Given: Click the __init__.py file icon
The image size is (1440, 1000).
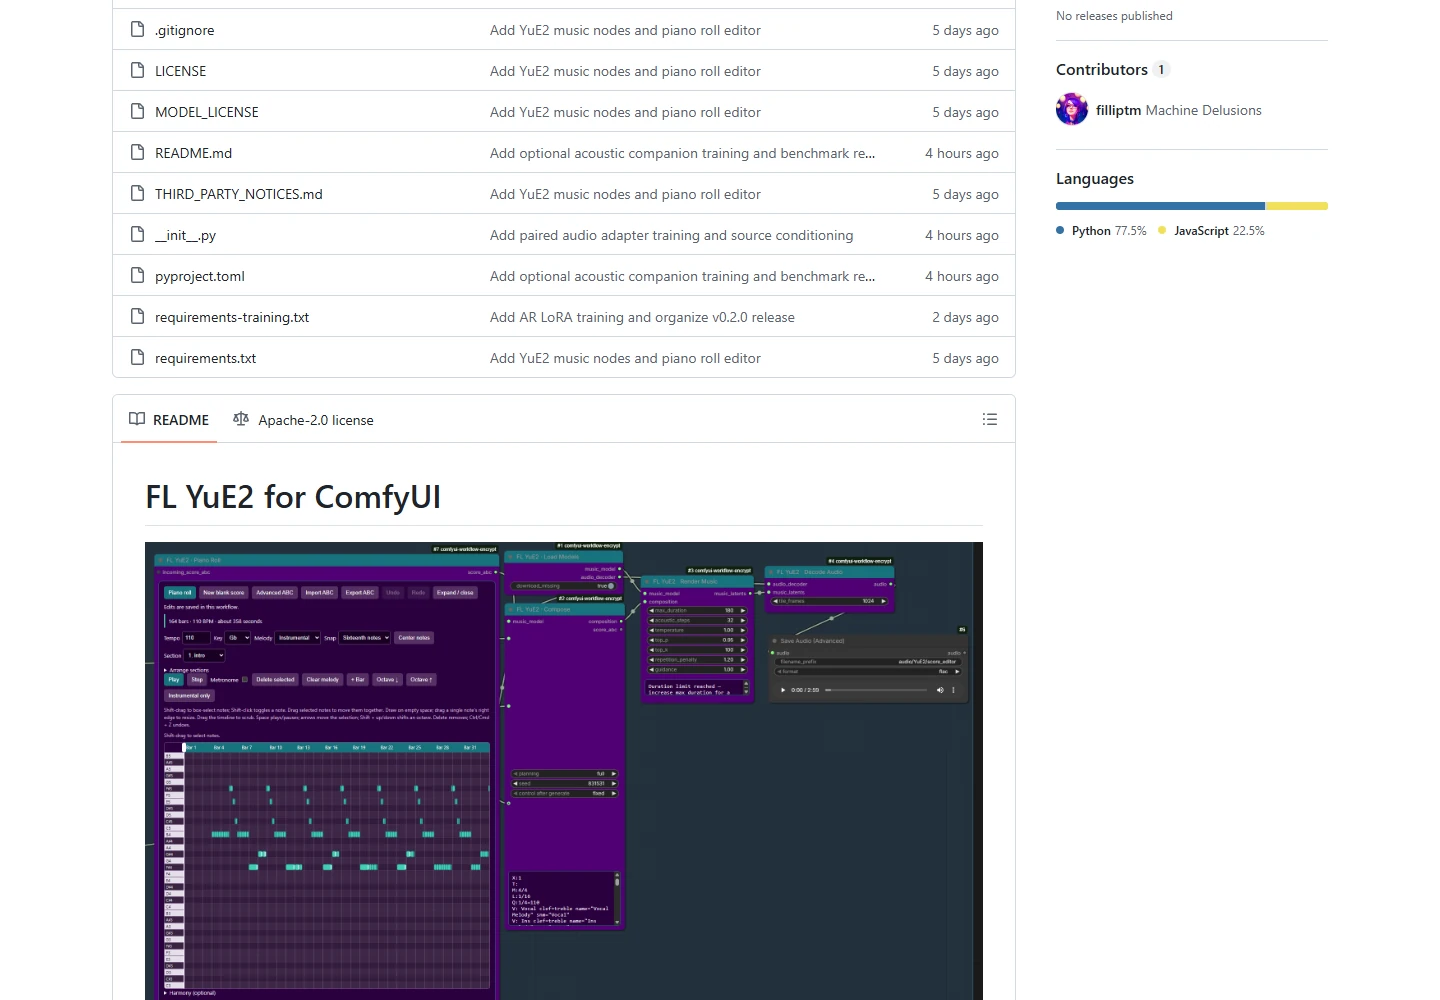Looking at the screenshot, I should click(x=138, y=235).
